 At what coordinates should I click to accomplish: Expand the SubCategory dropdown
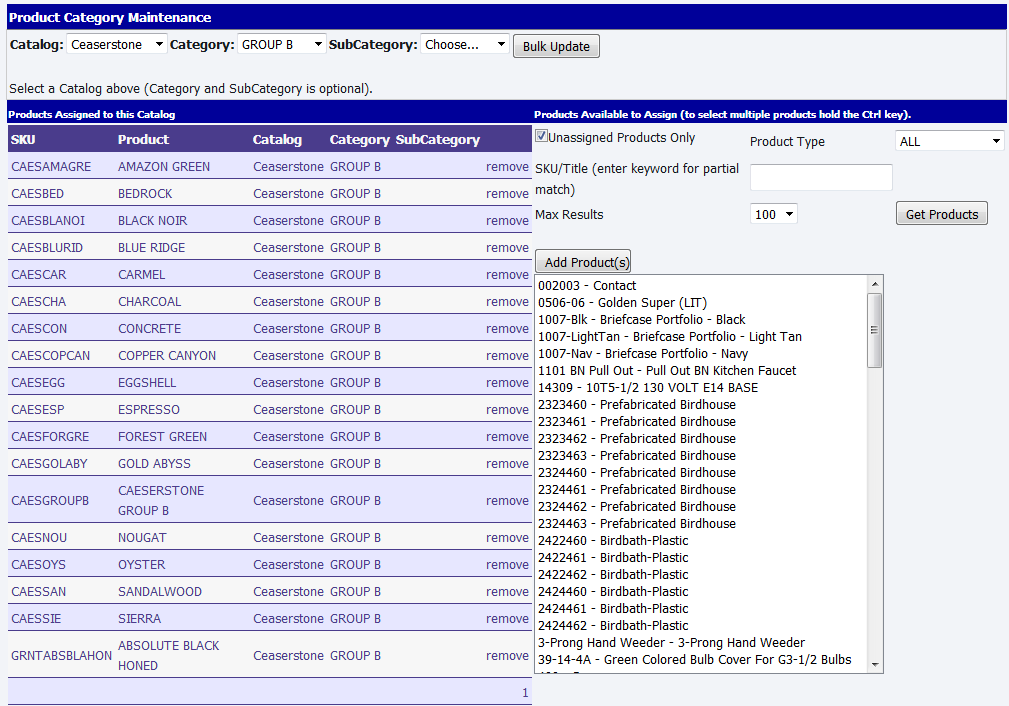(465, 45)
